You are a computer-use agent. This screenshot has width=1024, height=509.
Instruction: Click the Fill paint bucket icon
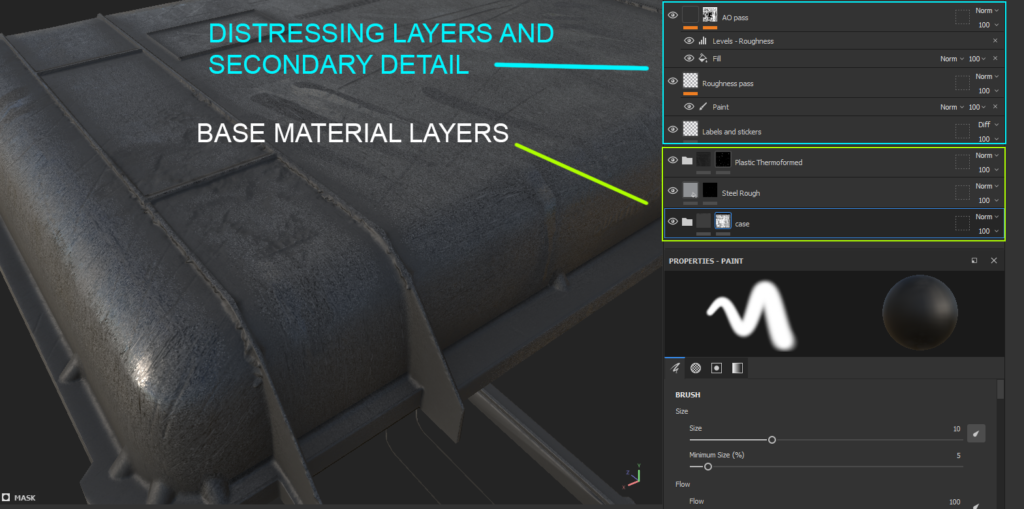click(x=703, y=59)
